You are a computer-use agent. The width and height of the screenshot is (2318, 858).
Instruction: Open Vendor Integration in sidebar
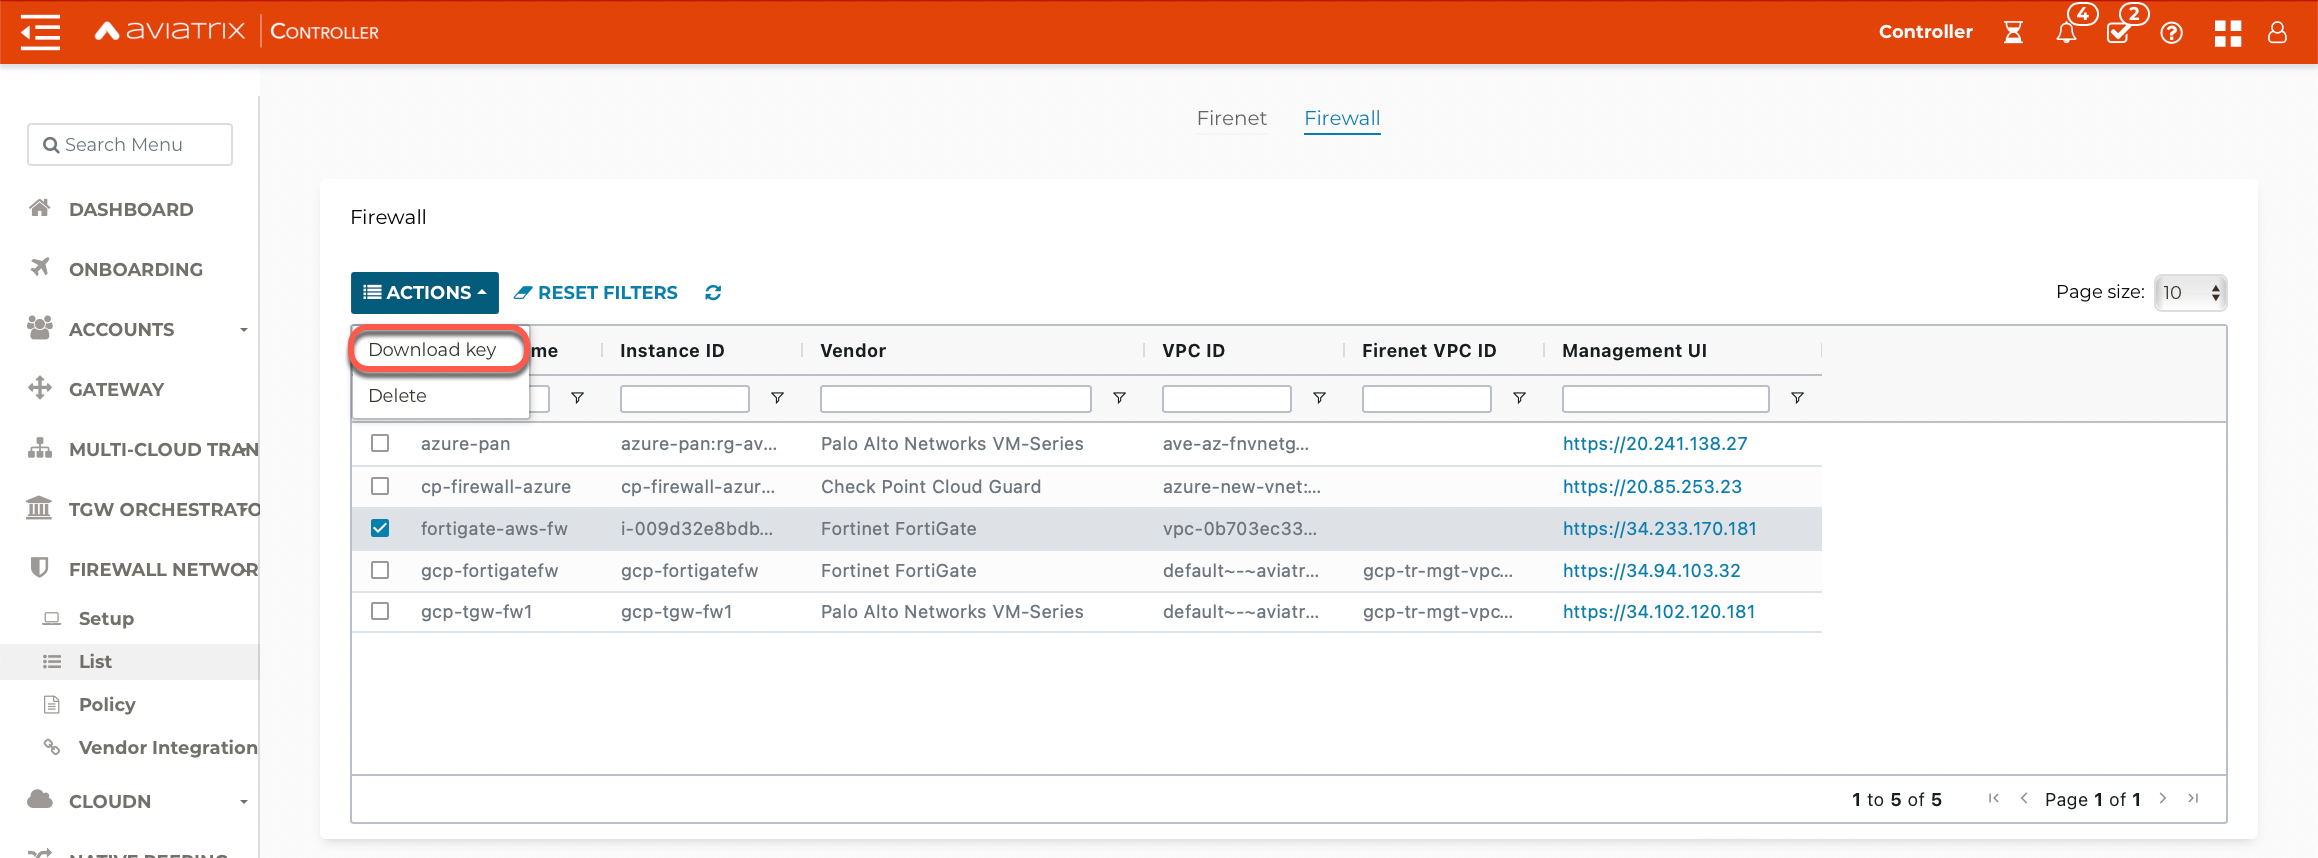tap(168, 748)
